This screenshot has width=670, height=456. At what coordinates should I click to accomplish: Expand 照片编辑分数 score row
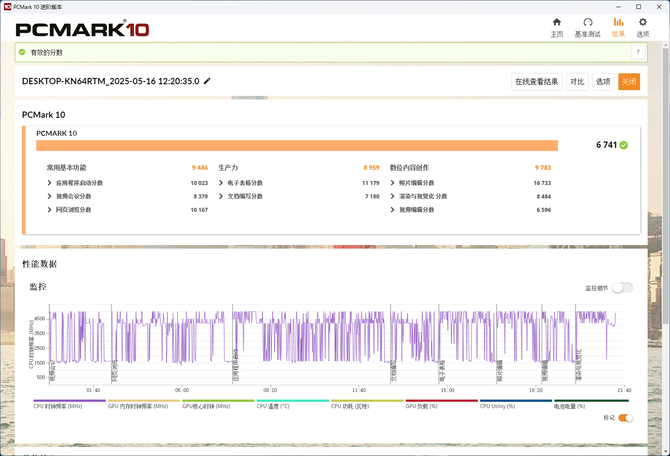394,183
